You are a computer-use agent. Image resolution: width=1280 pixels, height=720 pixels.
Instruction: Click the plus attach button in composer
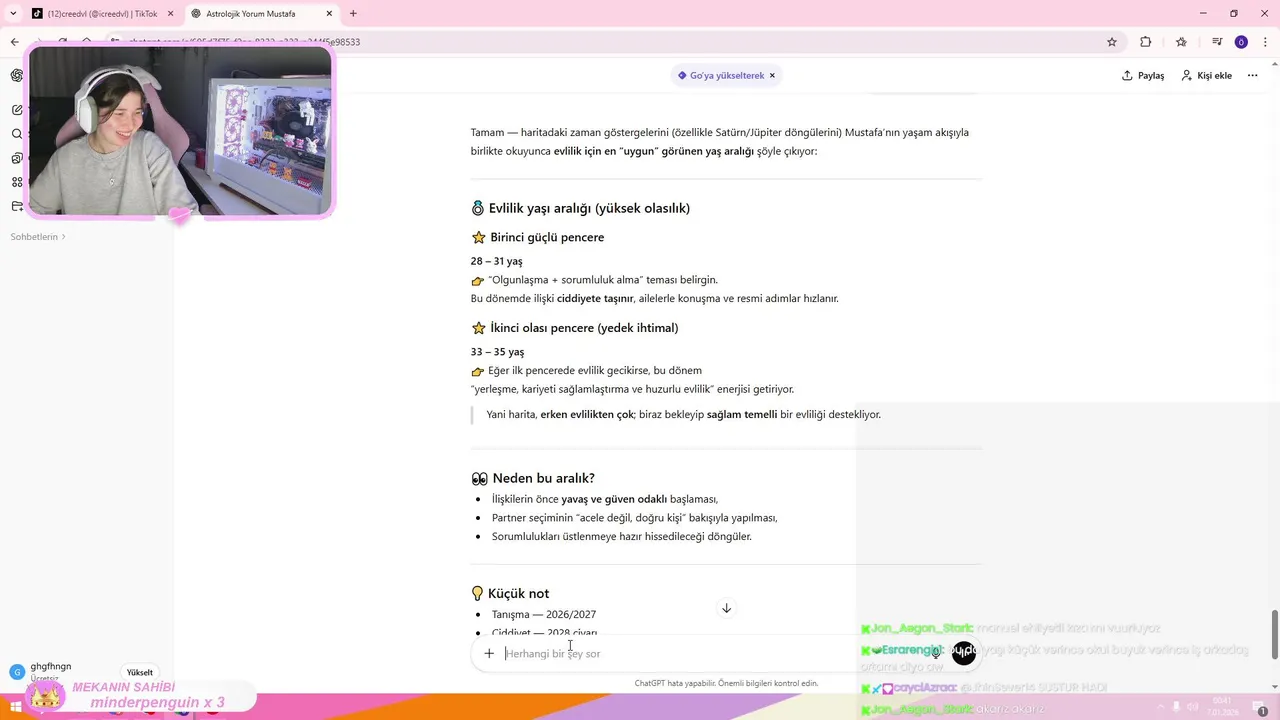click(489, 654)
